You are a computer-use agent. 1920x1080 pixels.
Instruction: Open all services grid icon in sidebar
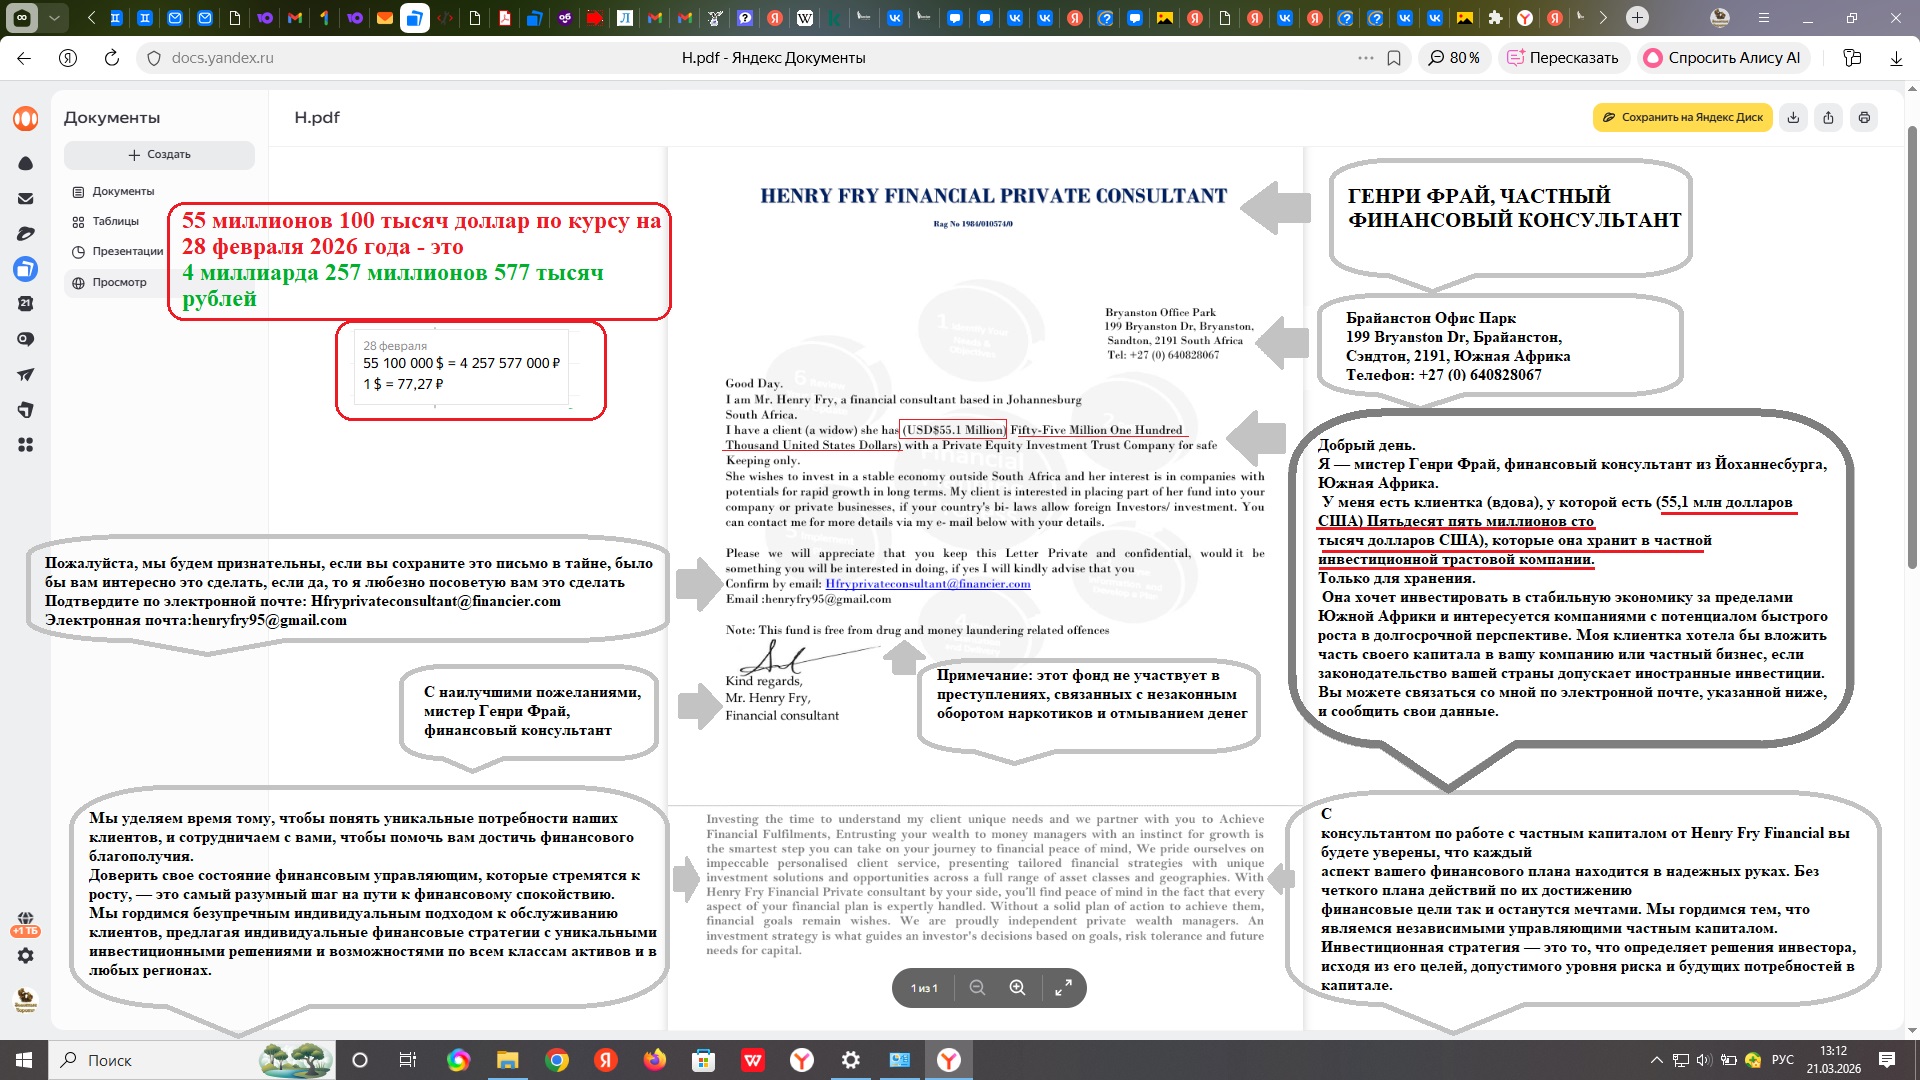26,444
